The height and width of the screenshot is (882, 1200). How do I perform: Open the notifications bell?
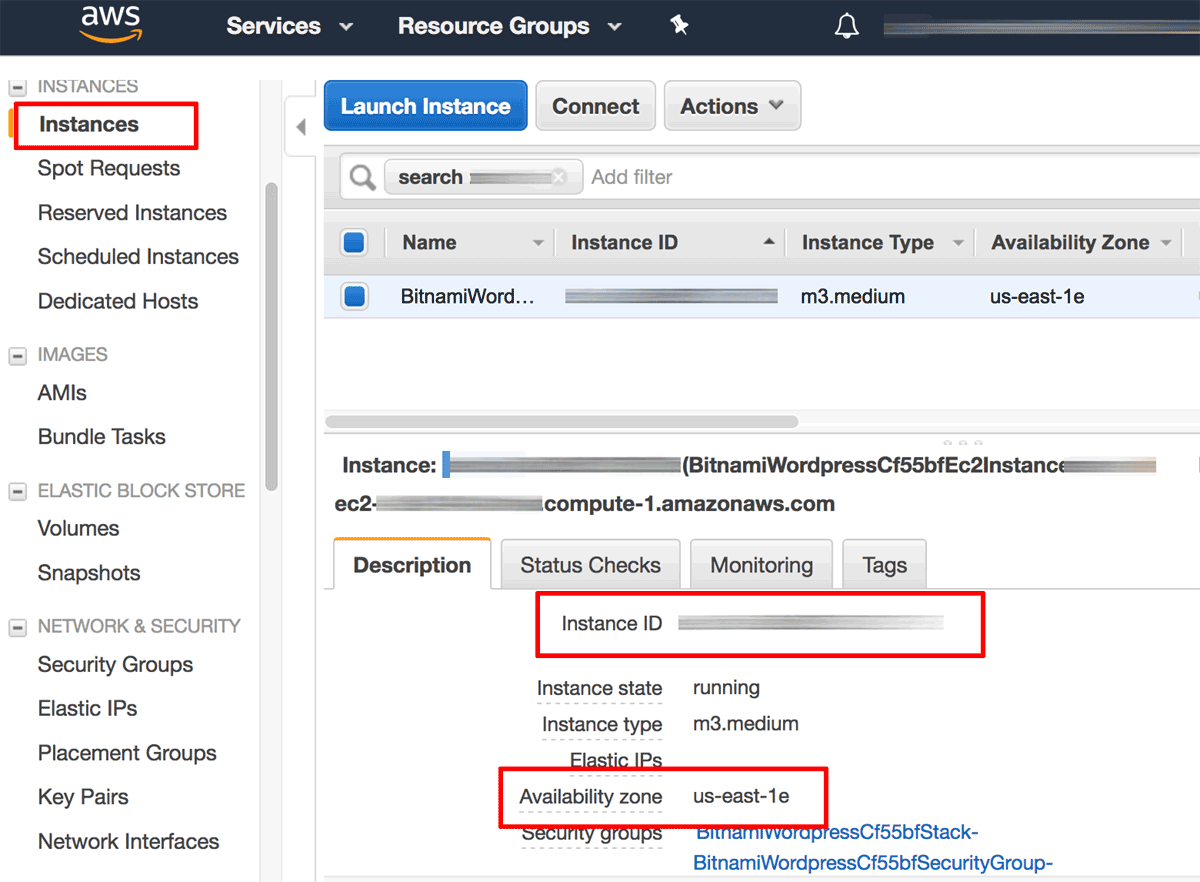click(846, 25)
